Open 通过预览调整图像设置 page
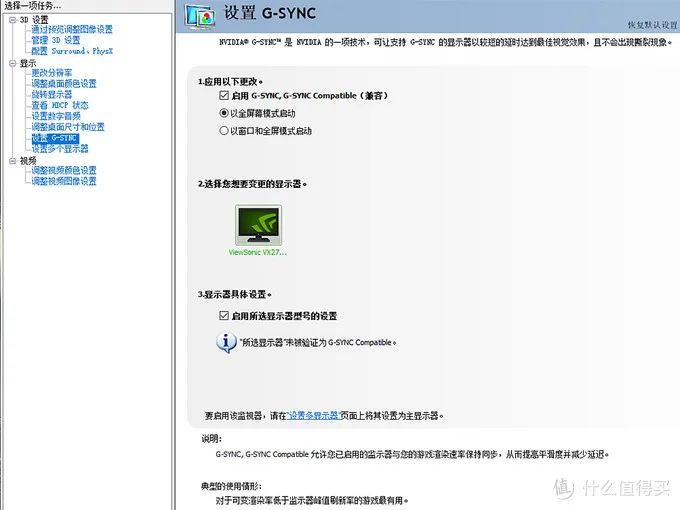The height and width of the screenshot is (510, 680). (x=72, y=29)
